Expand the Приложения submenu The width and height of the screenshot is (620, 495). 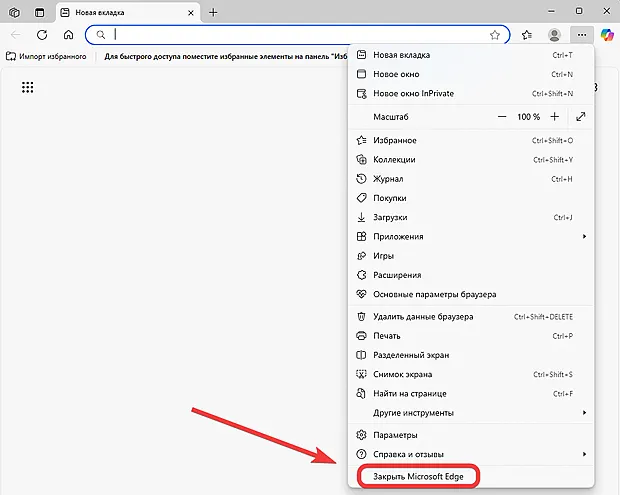pos(471,236)
